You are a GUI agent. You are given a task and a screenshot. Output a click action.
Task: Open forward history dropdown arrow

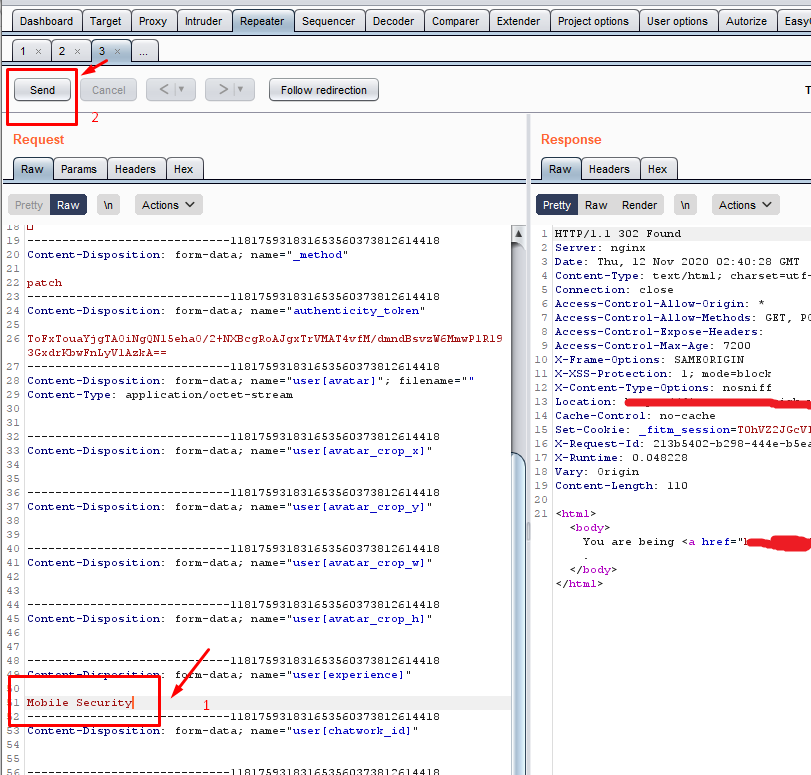coord(241,90)
